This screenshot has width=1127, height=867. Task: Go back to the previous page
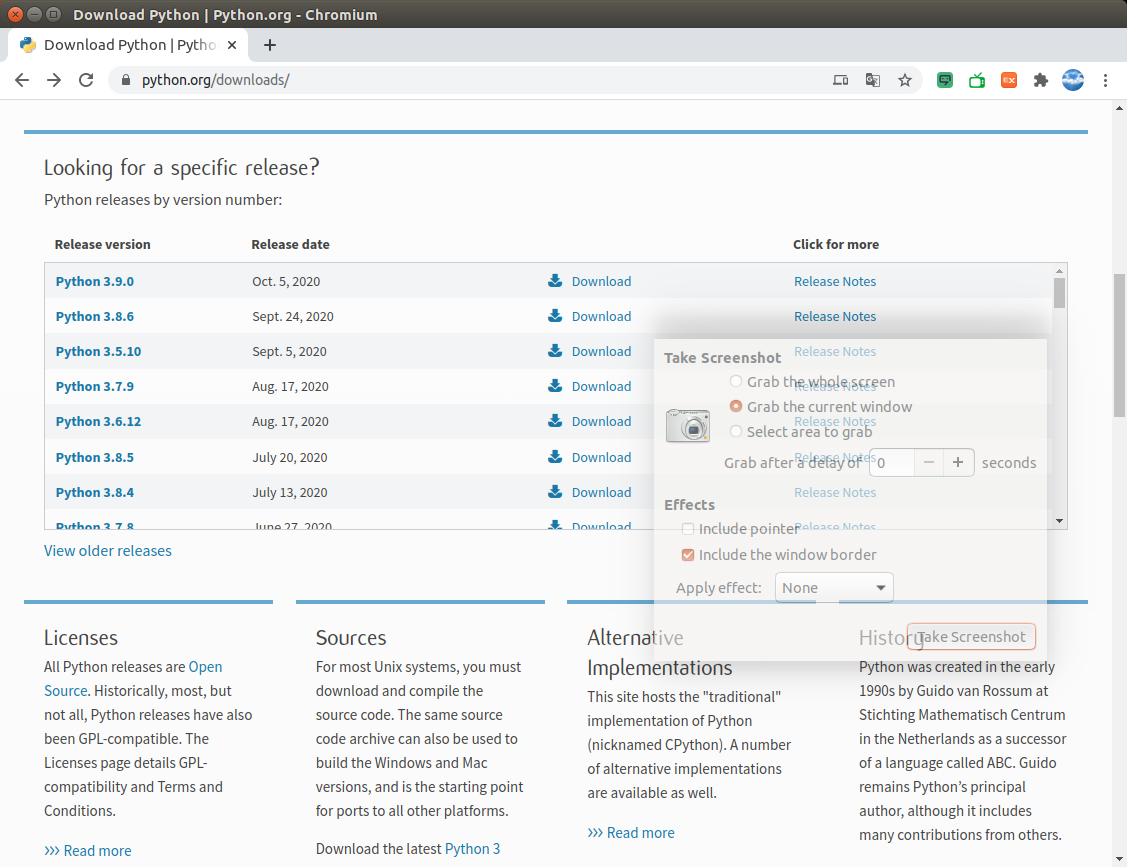22,80
